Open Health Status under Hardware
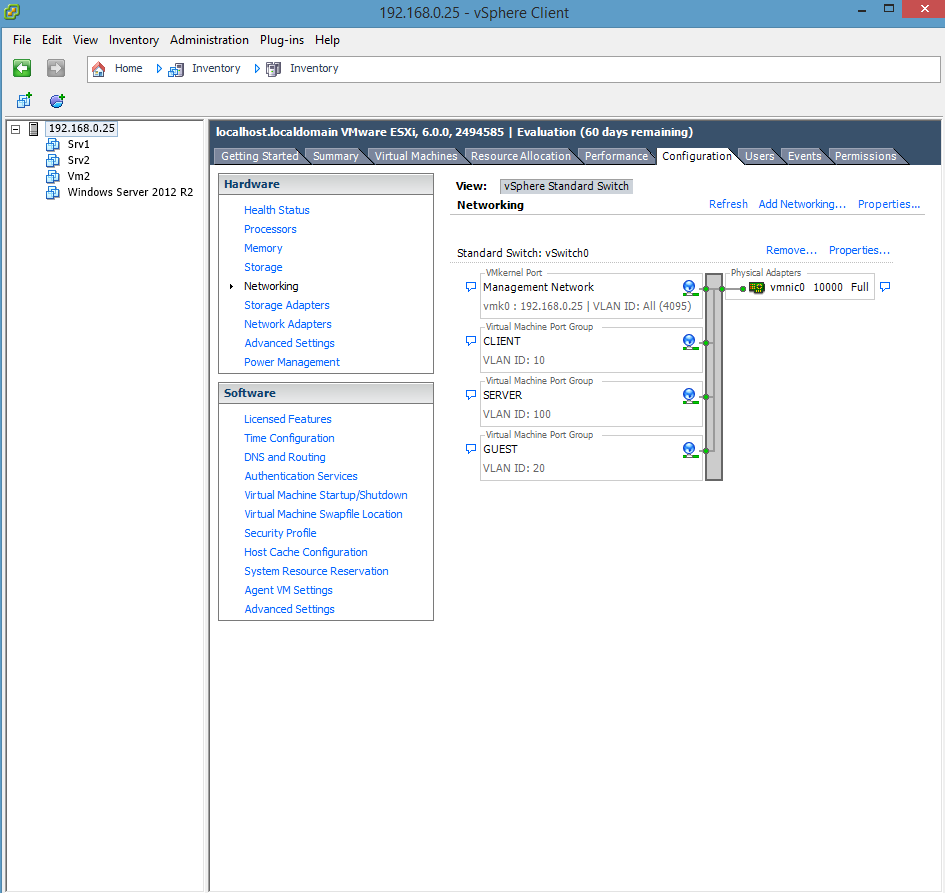This screenshot has height=893, width=945. (x=277, y=210)
